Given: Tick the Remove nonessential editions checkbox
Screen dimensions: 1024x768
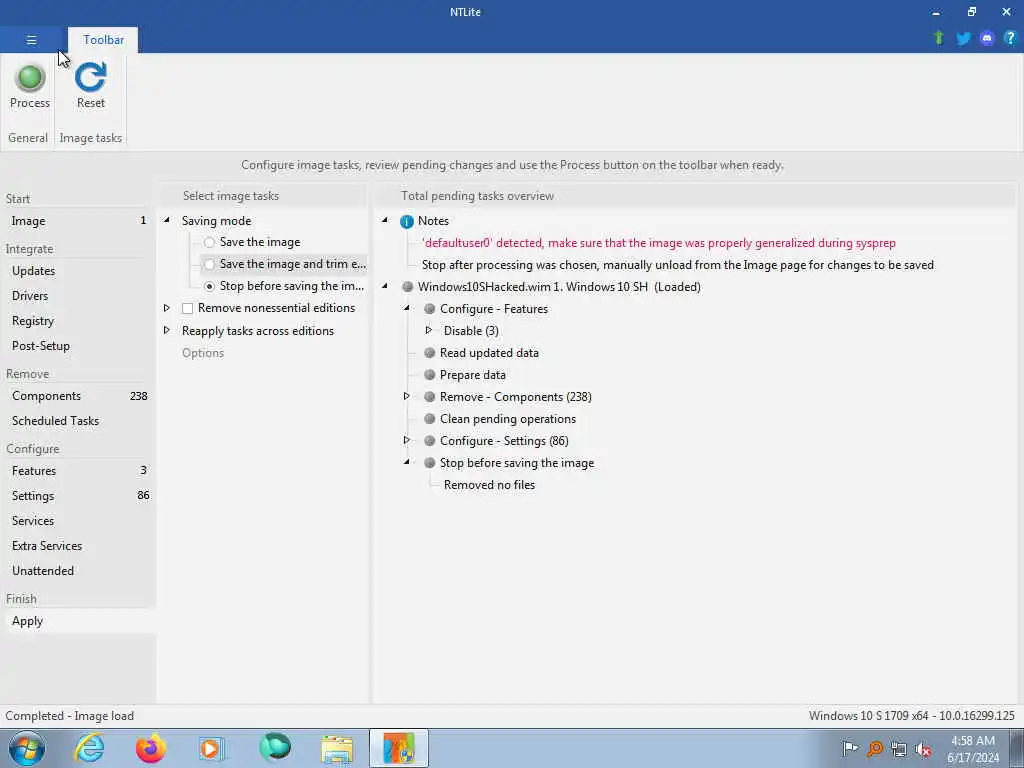Looking at the screenshot, I should pos(187,308).
